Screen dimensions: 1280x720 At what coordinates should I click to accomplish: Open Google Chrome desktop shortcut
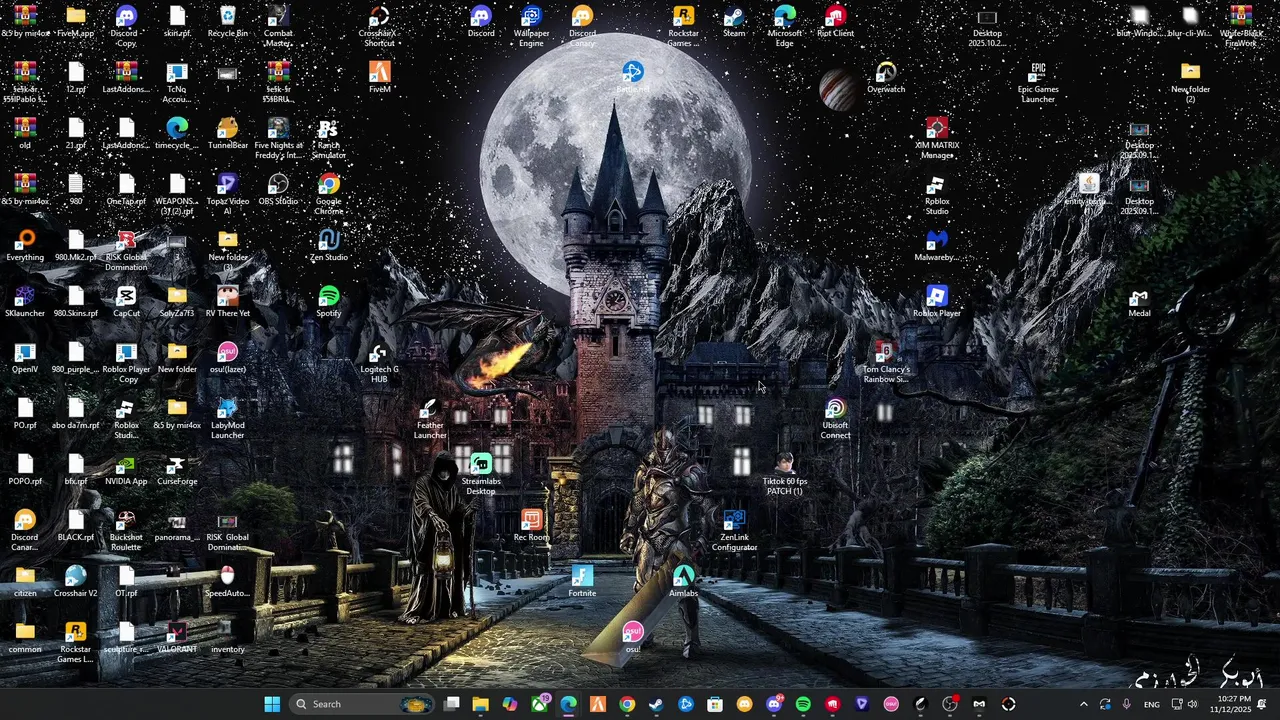[x=329, y=194]
